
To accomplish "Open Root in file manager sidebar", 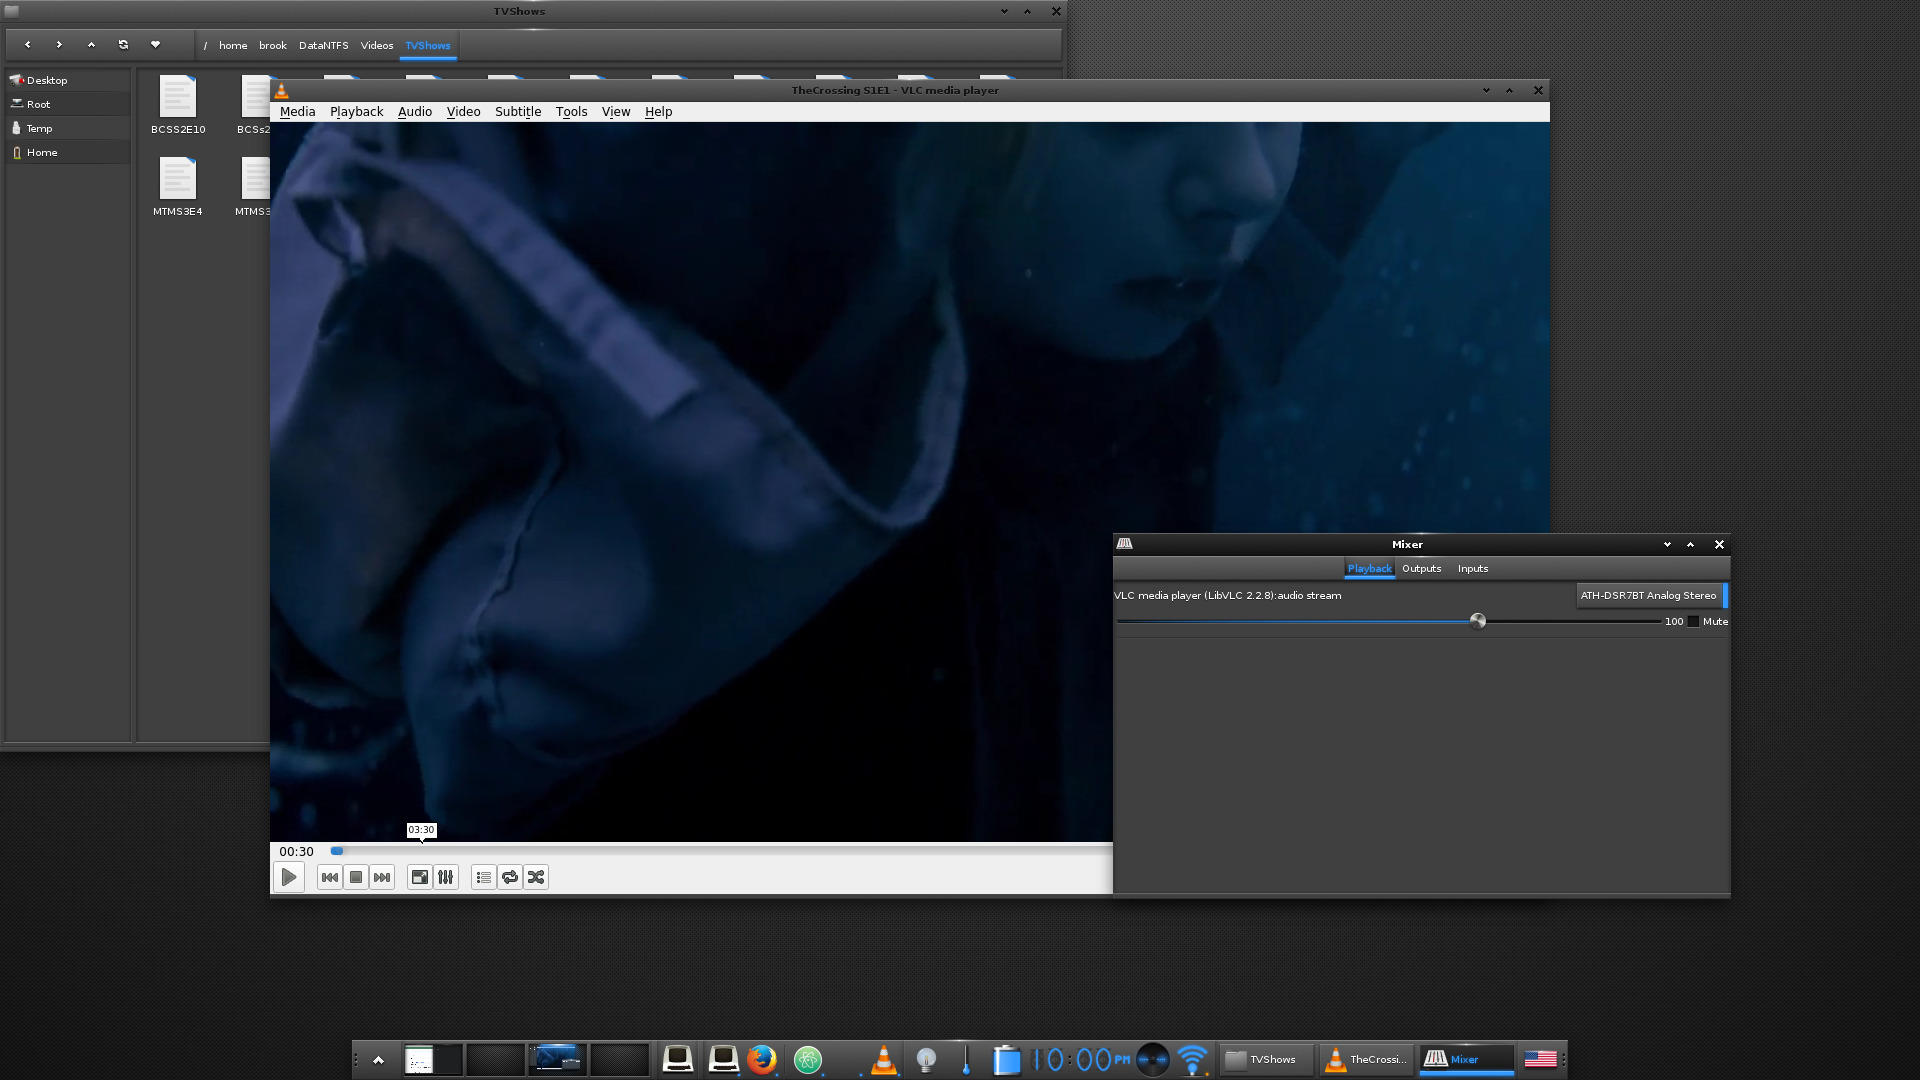I will pyautogui.click(x=69, y=104).
